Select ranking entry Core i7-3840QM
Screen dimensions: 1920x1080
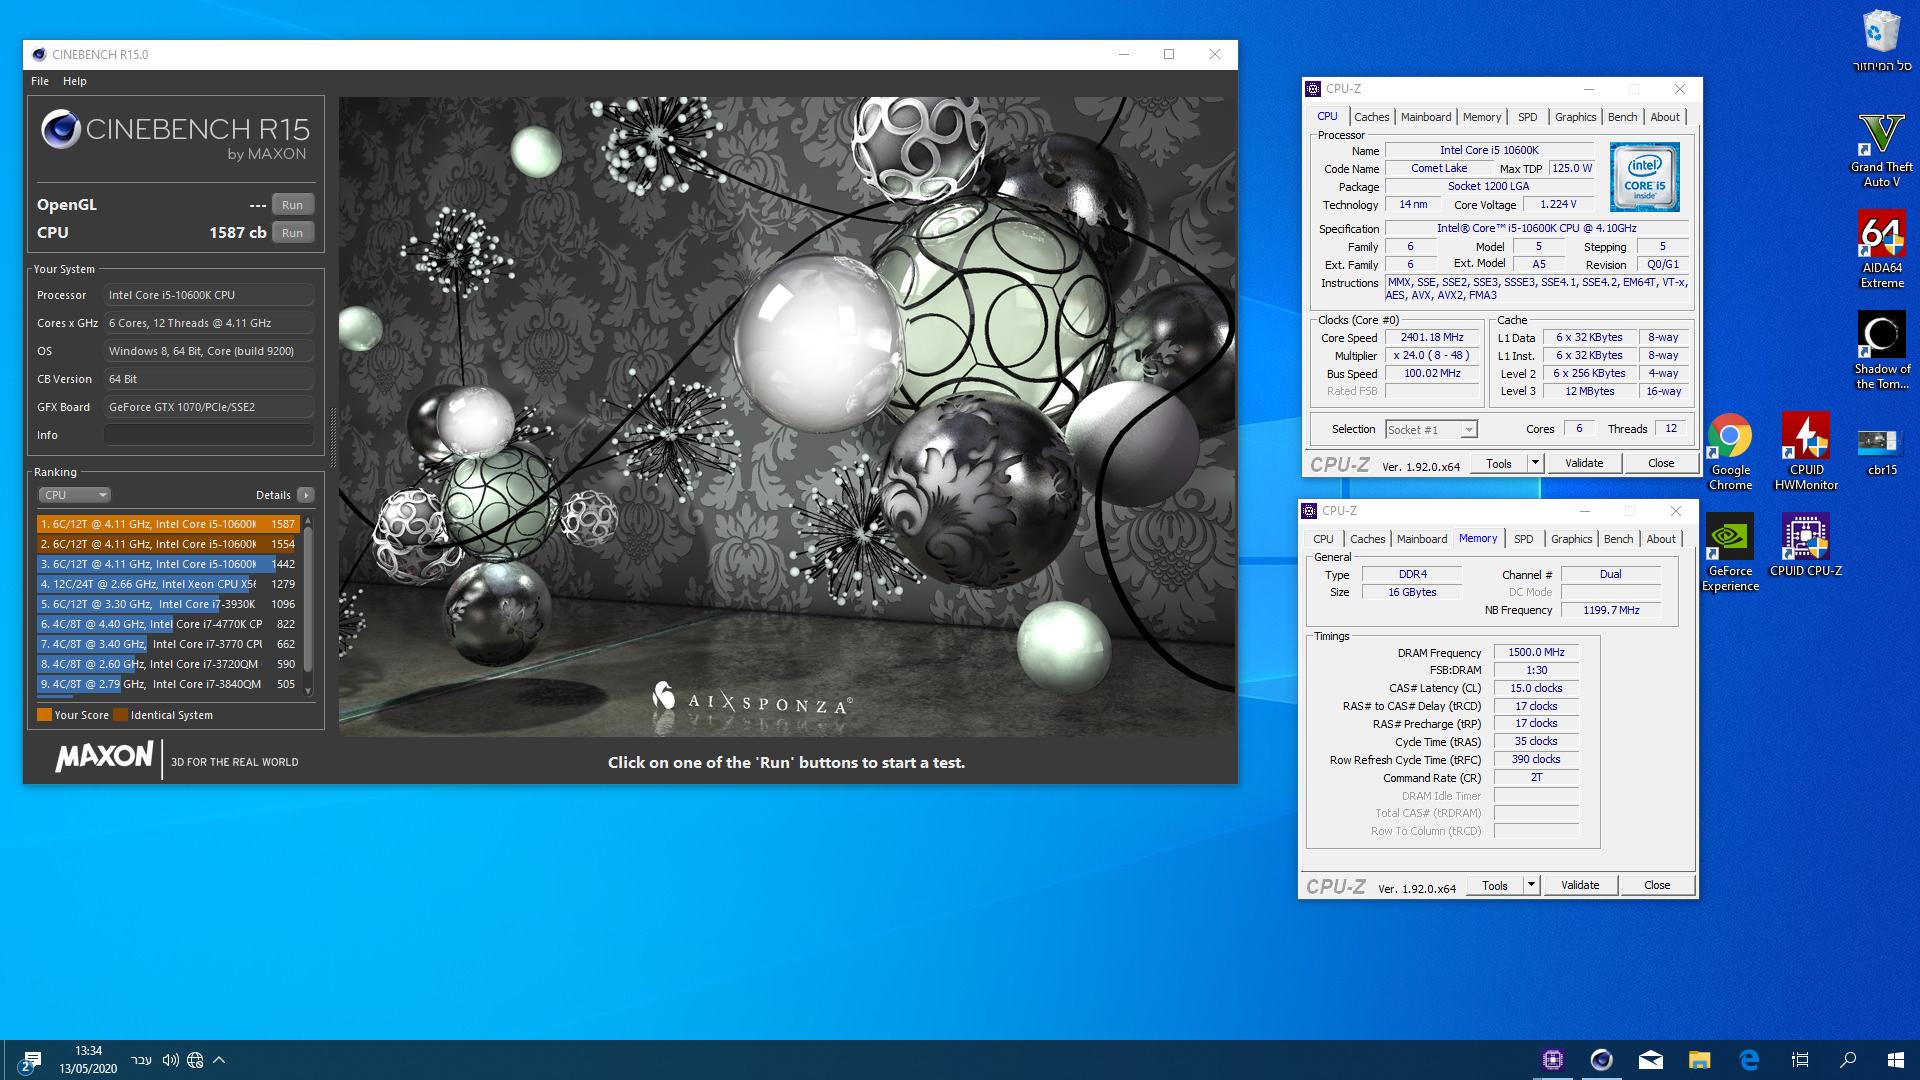(168, 684)
